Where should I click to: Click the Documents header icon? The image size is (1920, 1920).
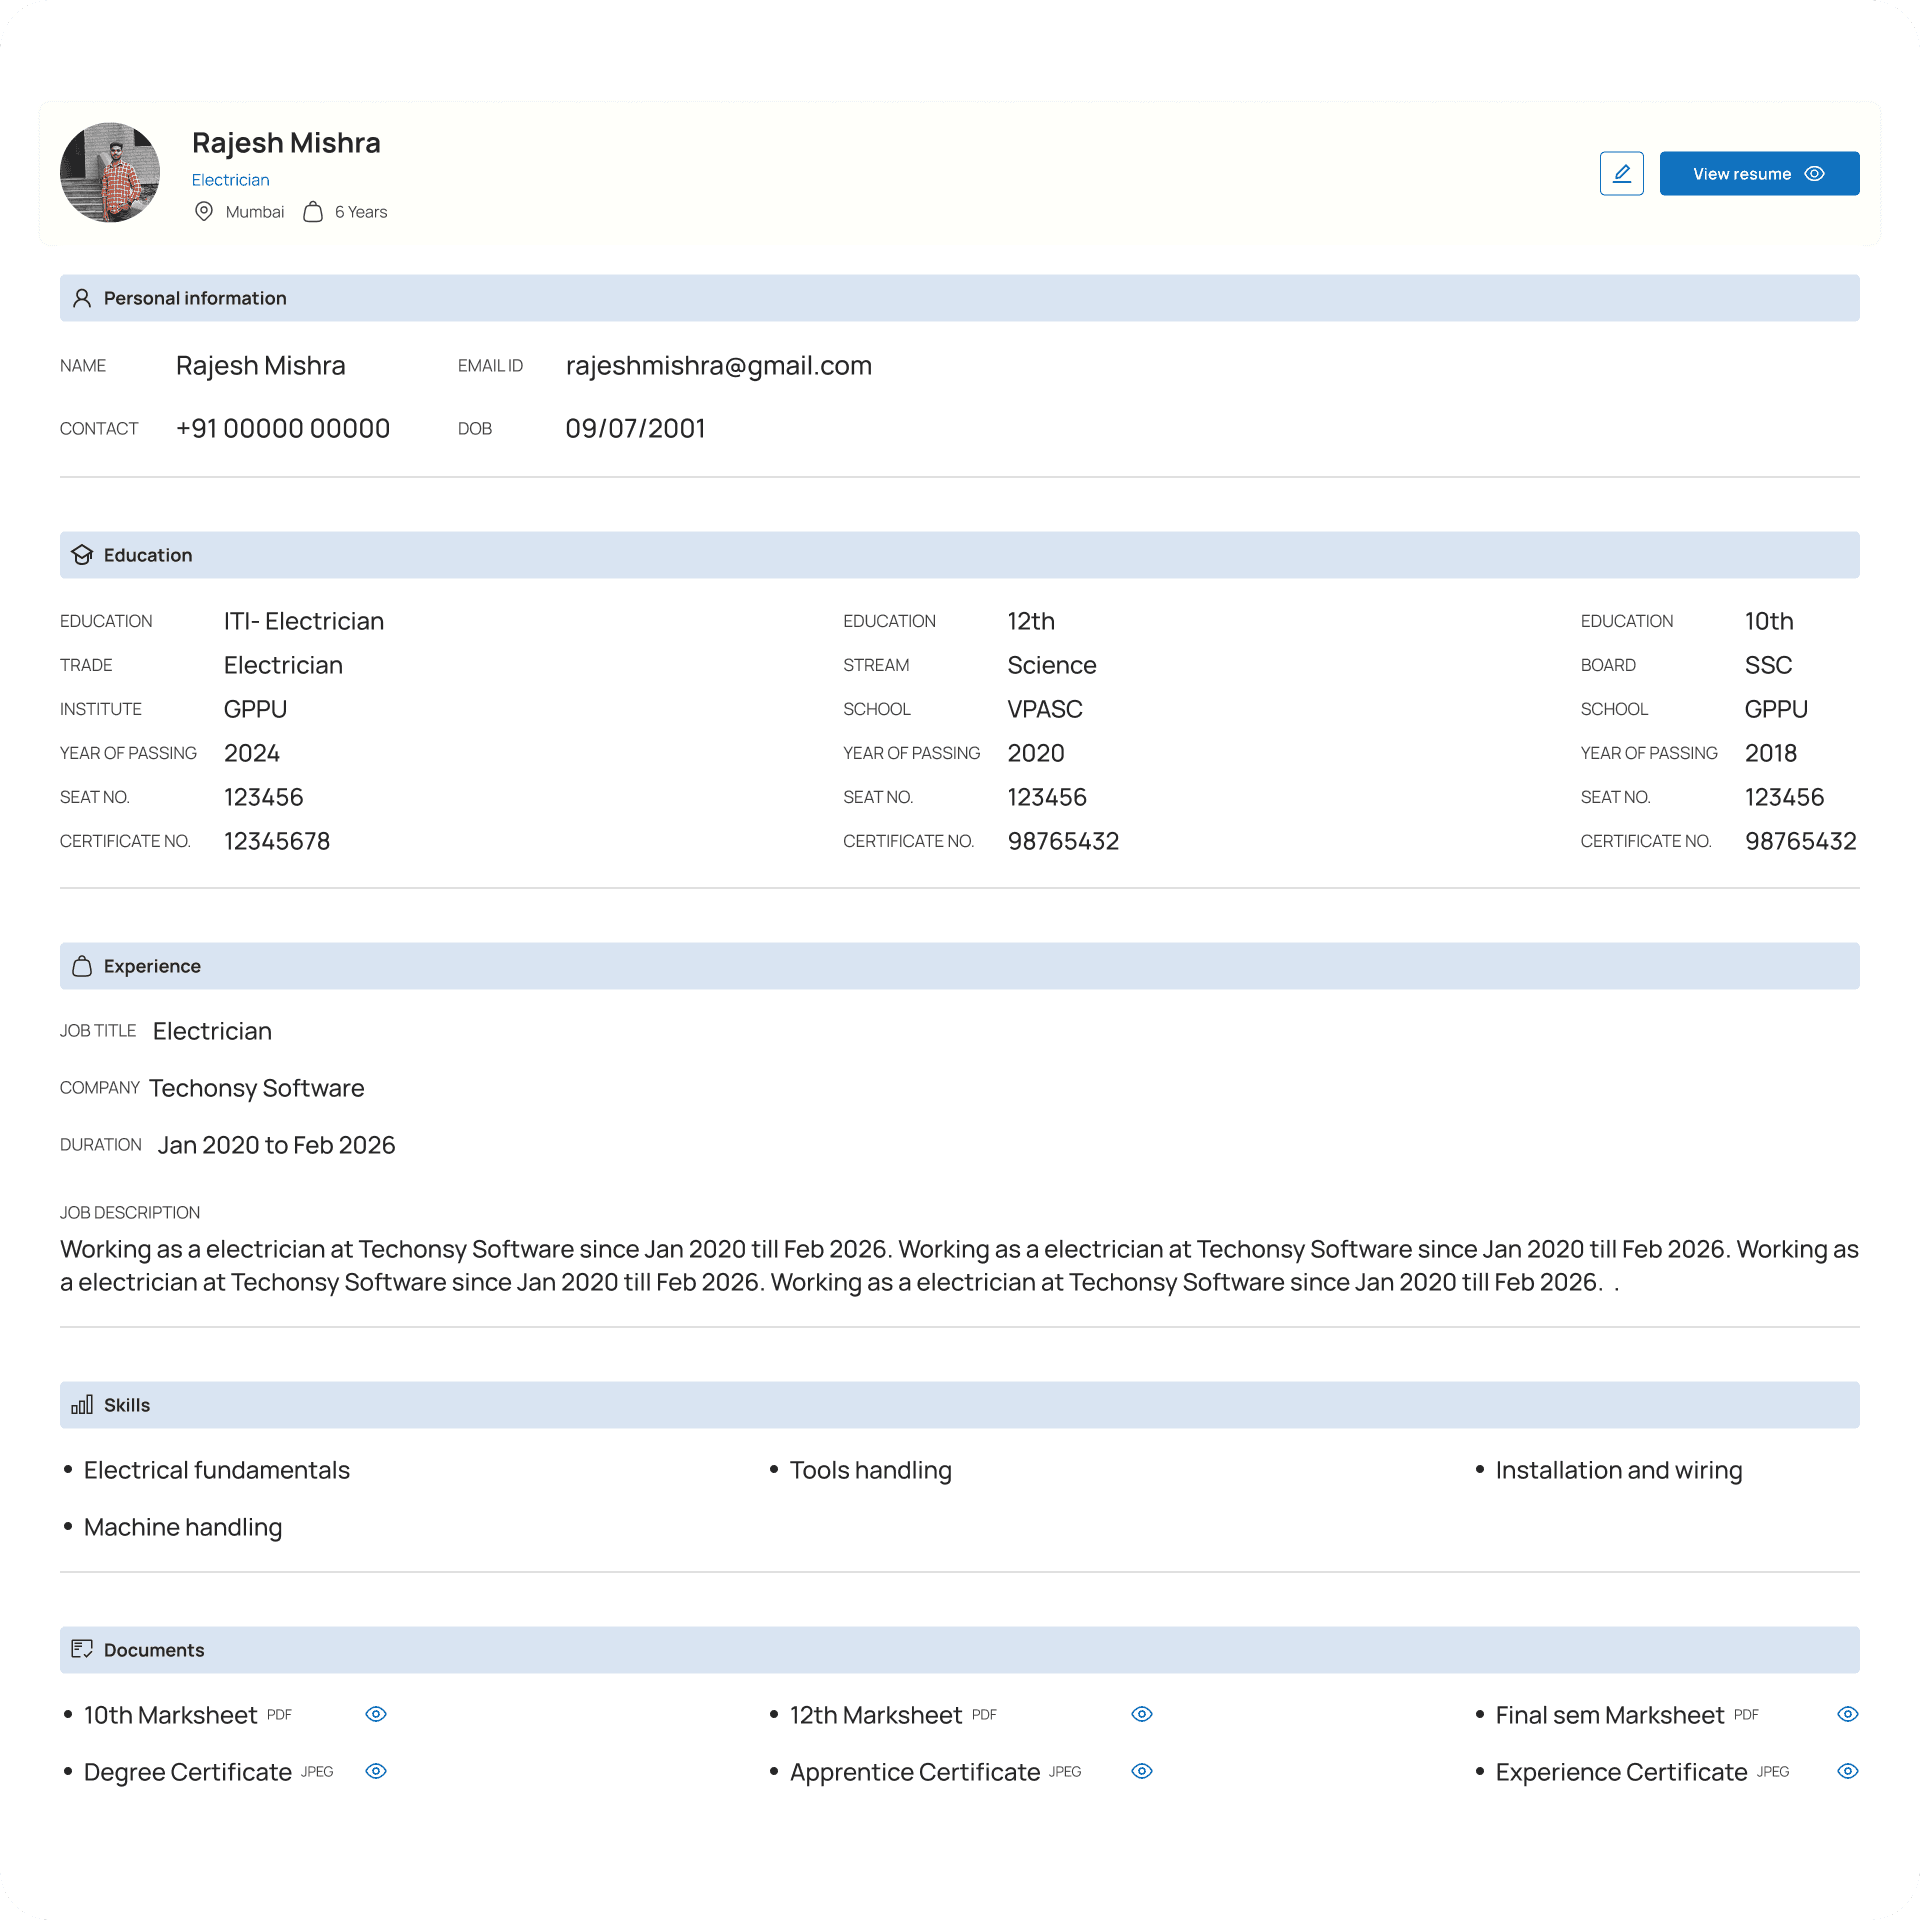click(82, 1649)
